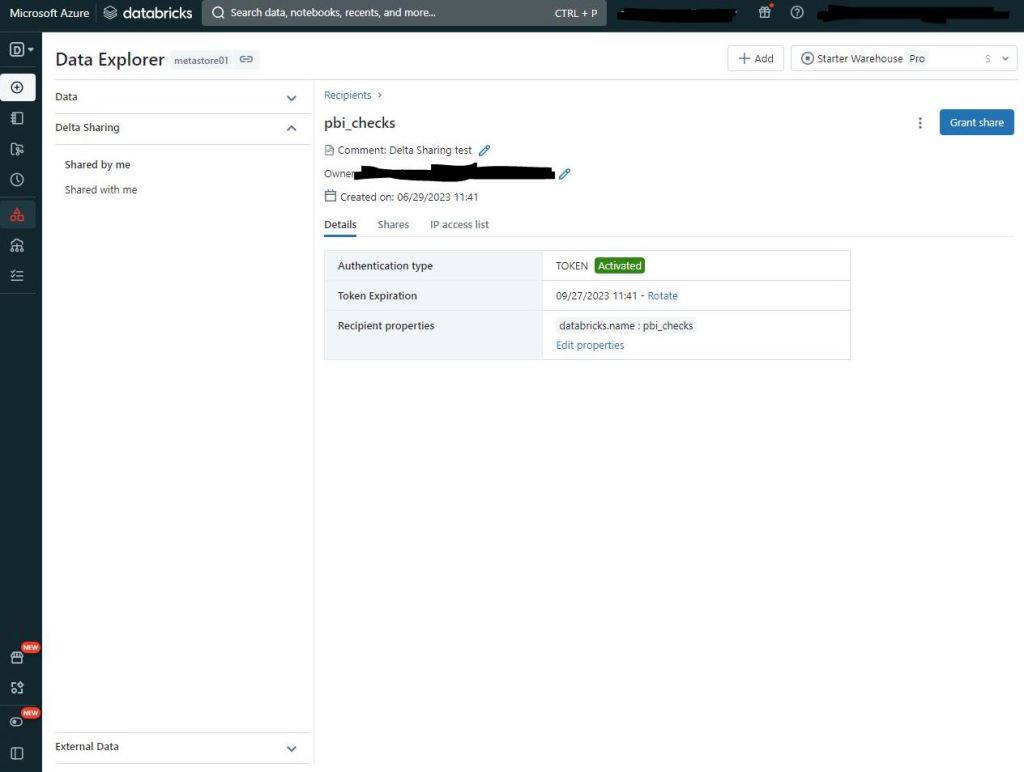Open the three-dot kebab menu
This screenshot has width=1024, height=772.
pyautogui.click(x=920, y=123)
